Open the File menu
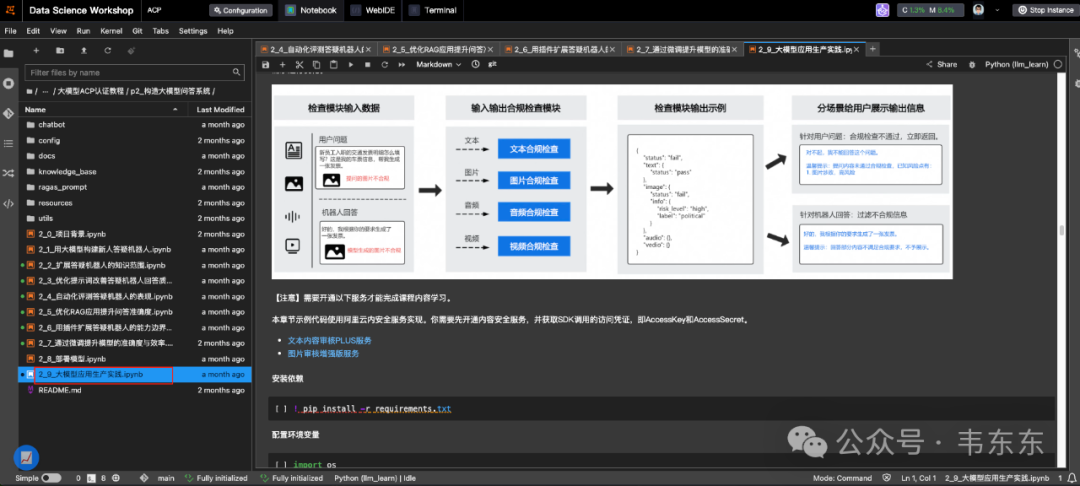The image size is (1080, 486). pyautogui.click(x=10, y=31)
